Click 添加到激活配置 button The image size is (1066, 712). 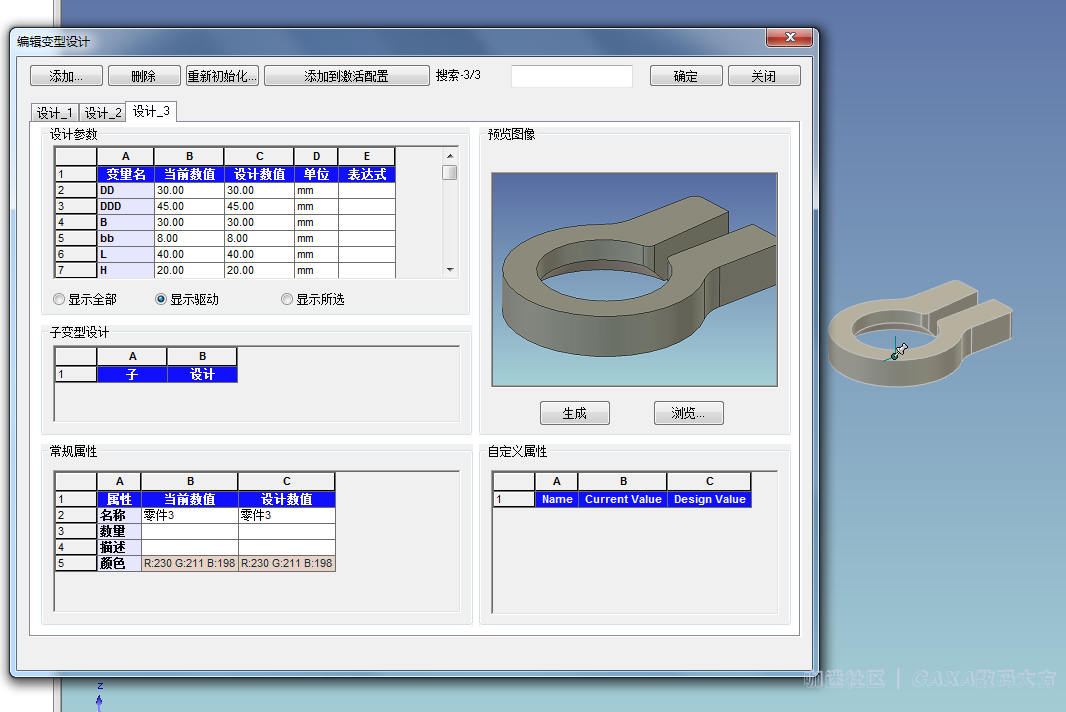point(346,76)
